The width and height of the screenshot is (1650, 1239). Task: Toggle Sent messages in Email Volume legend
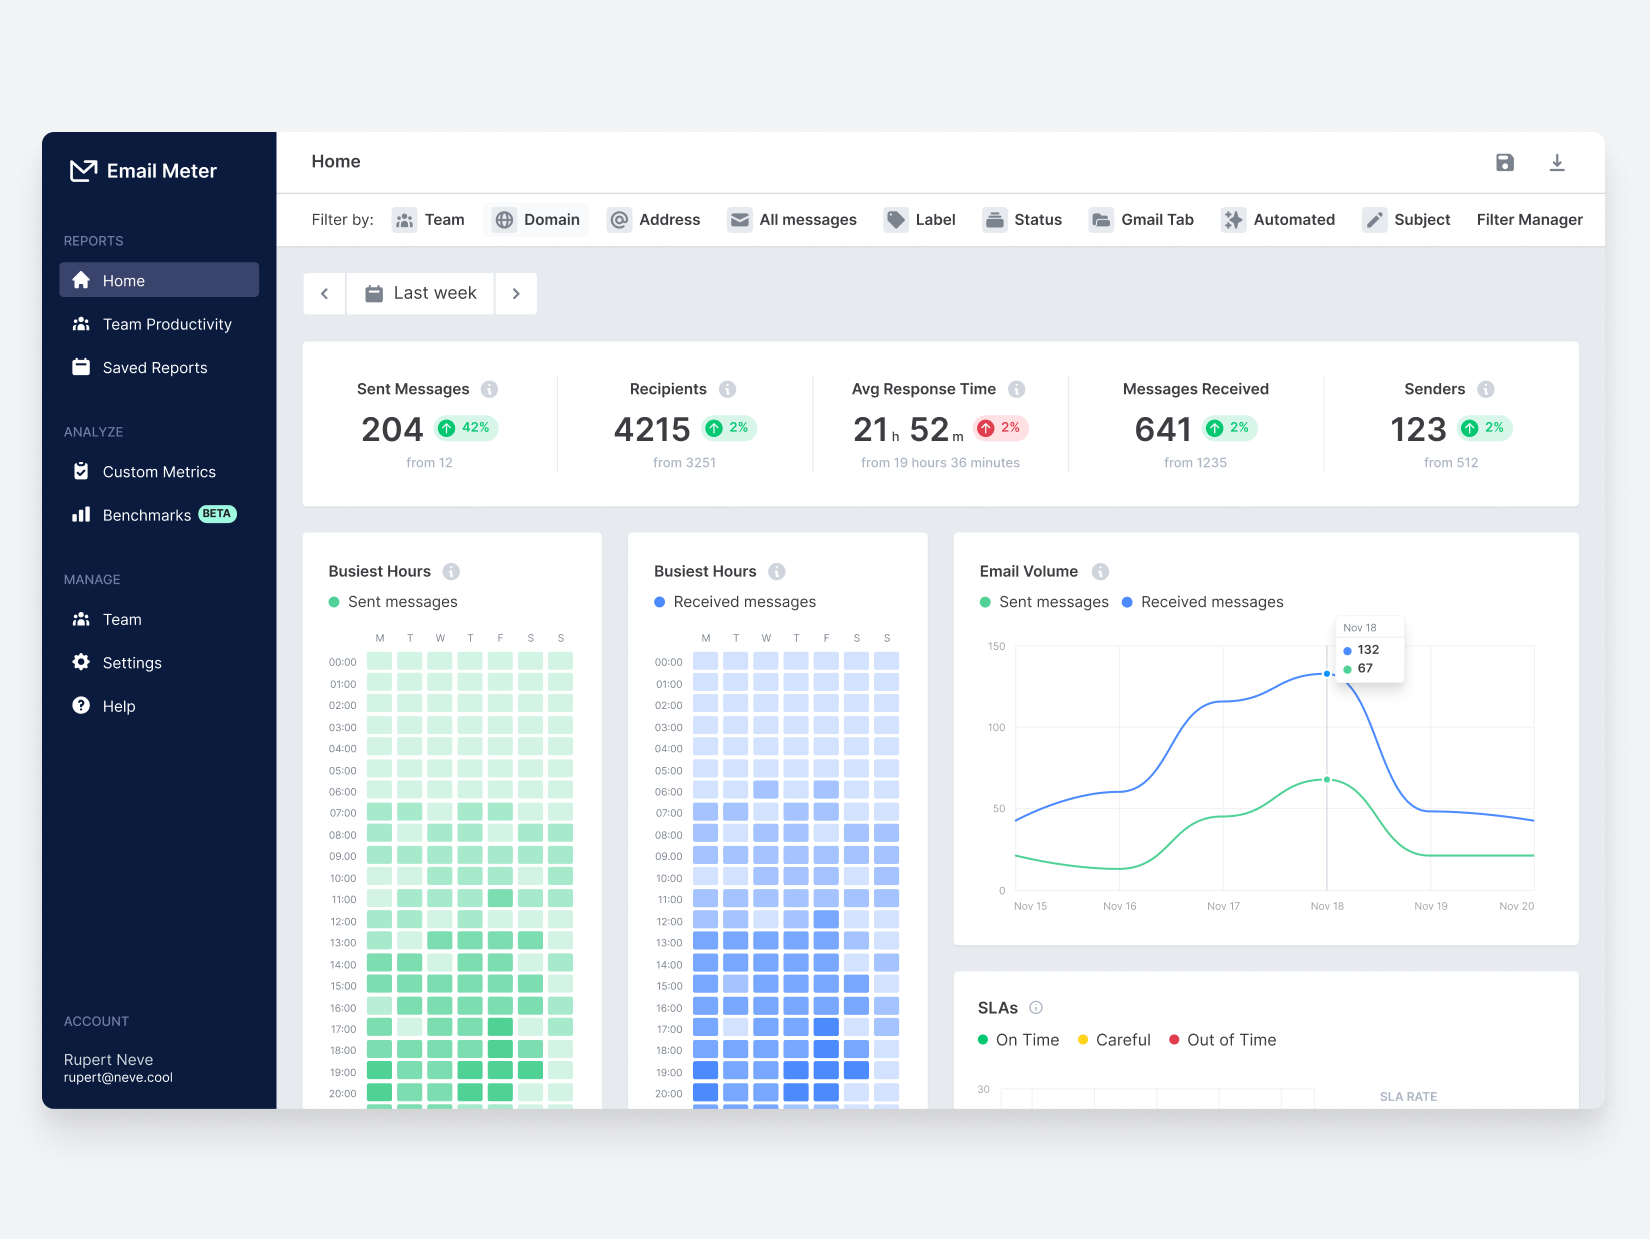click(1044, 601)
